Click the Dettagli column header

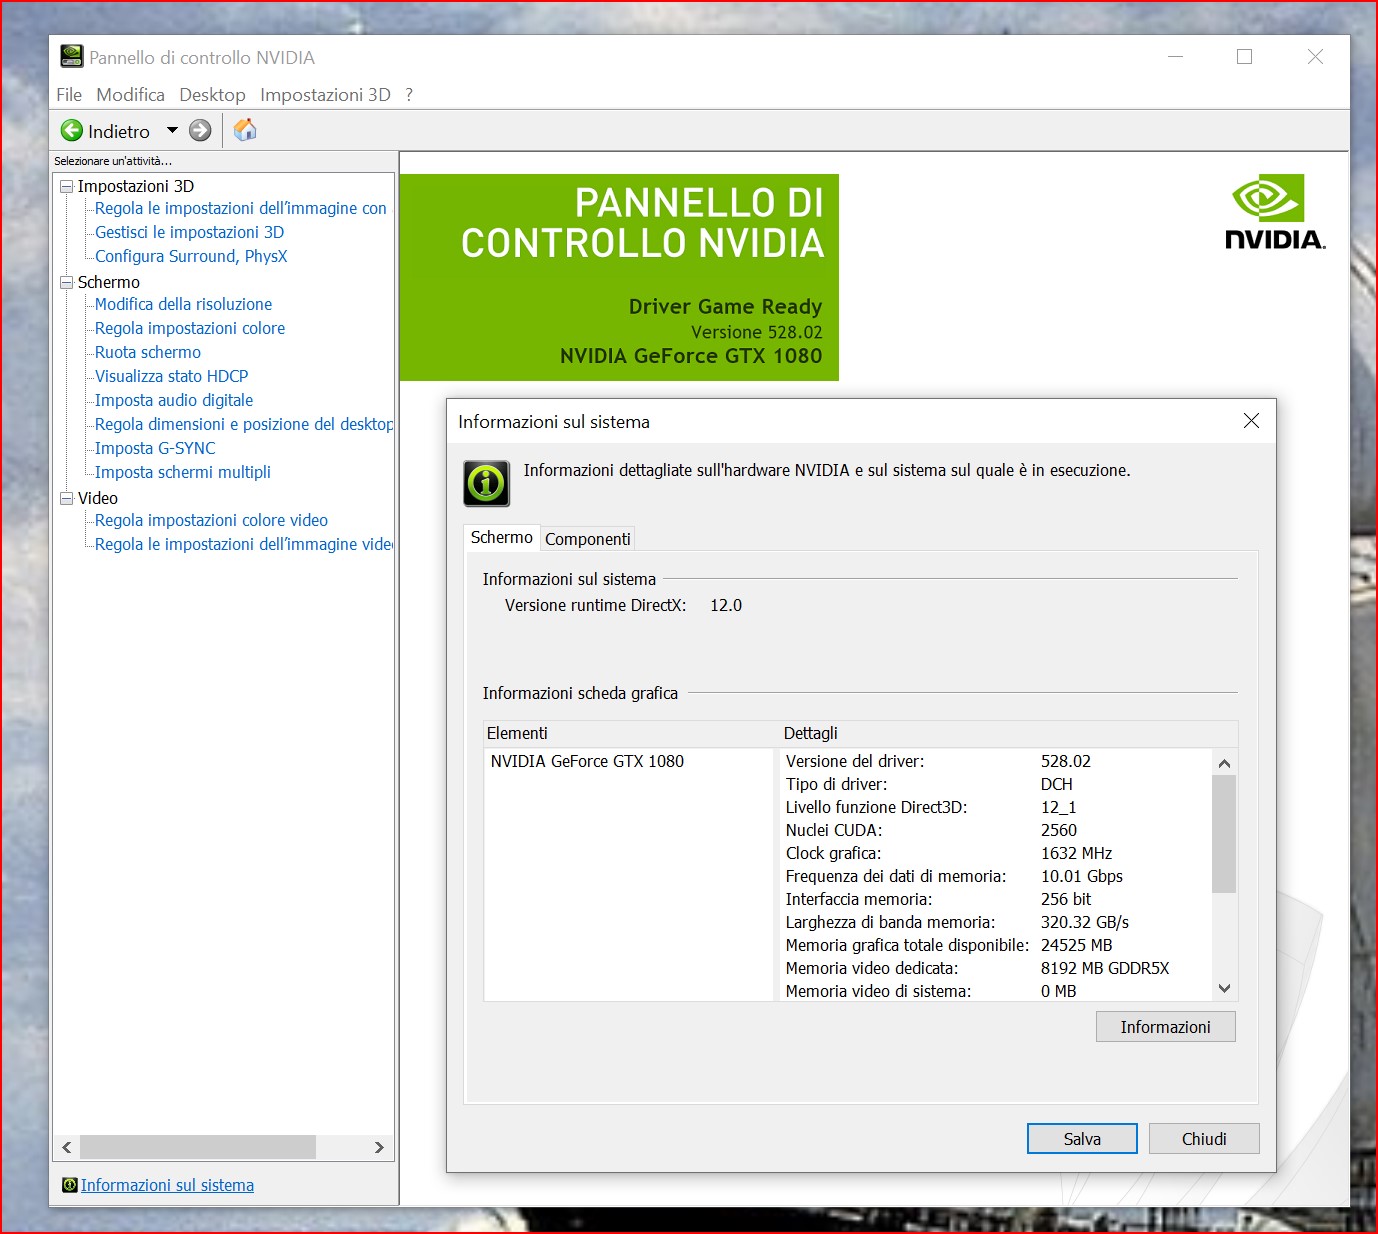point(1007,733)
